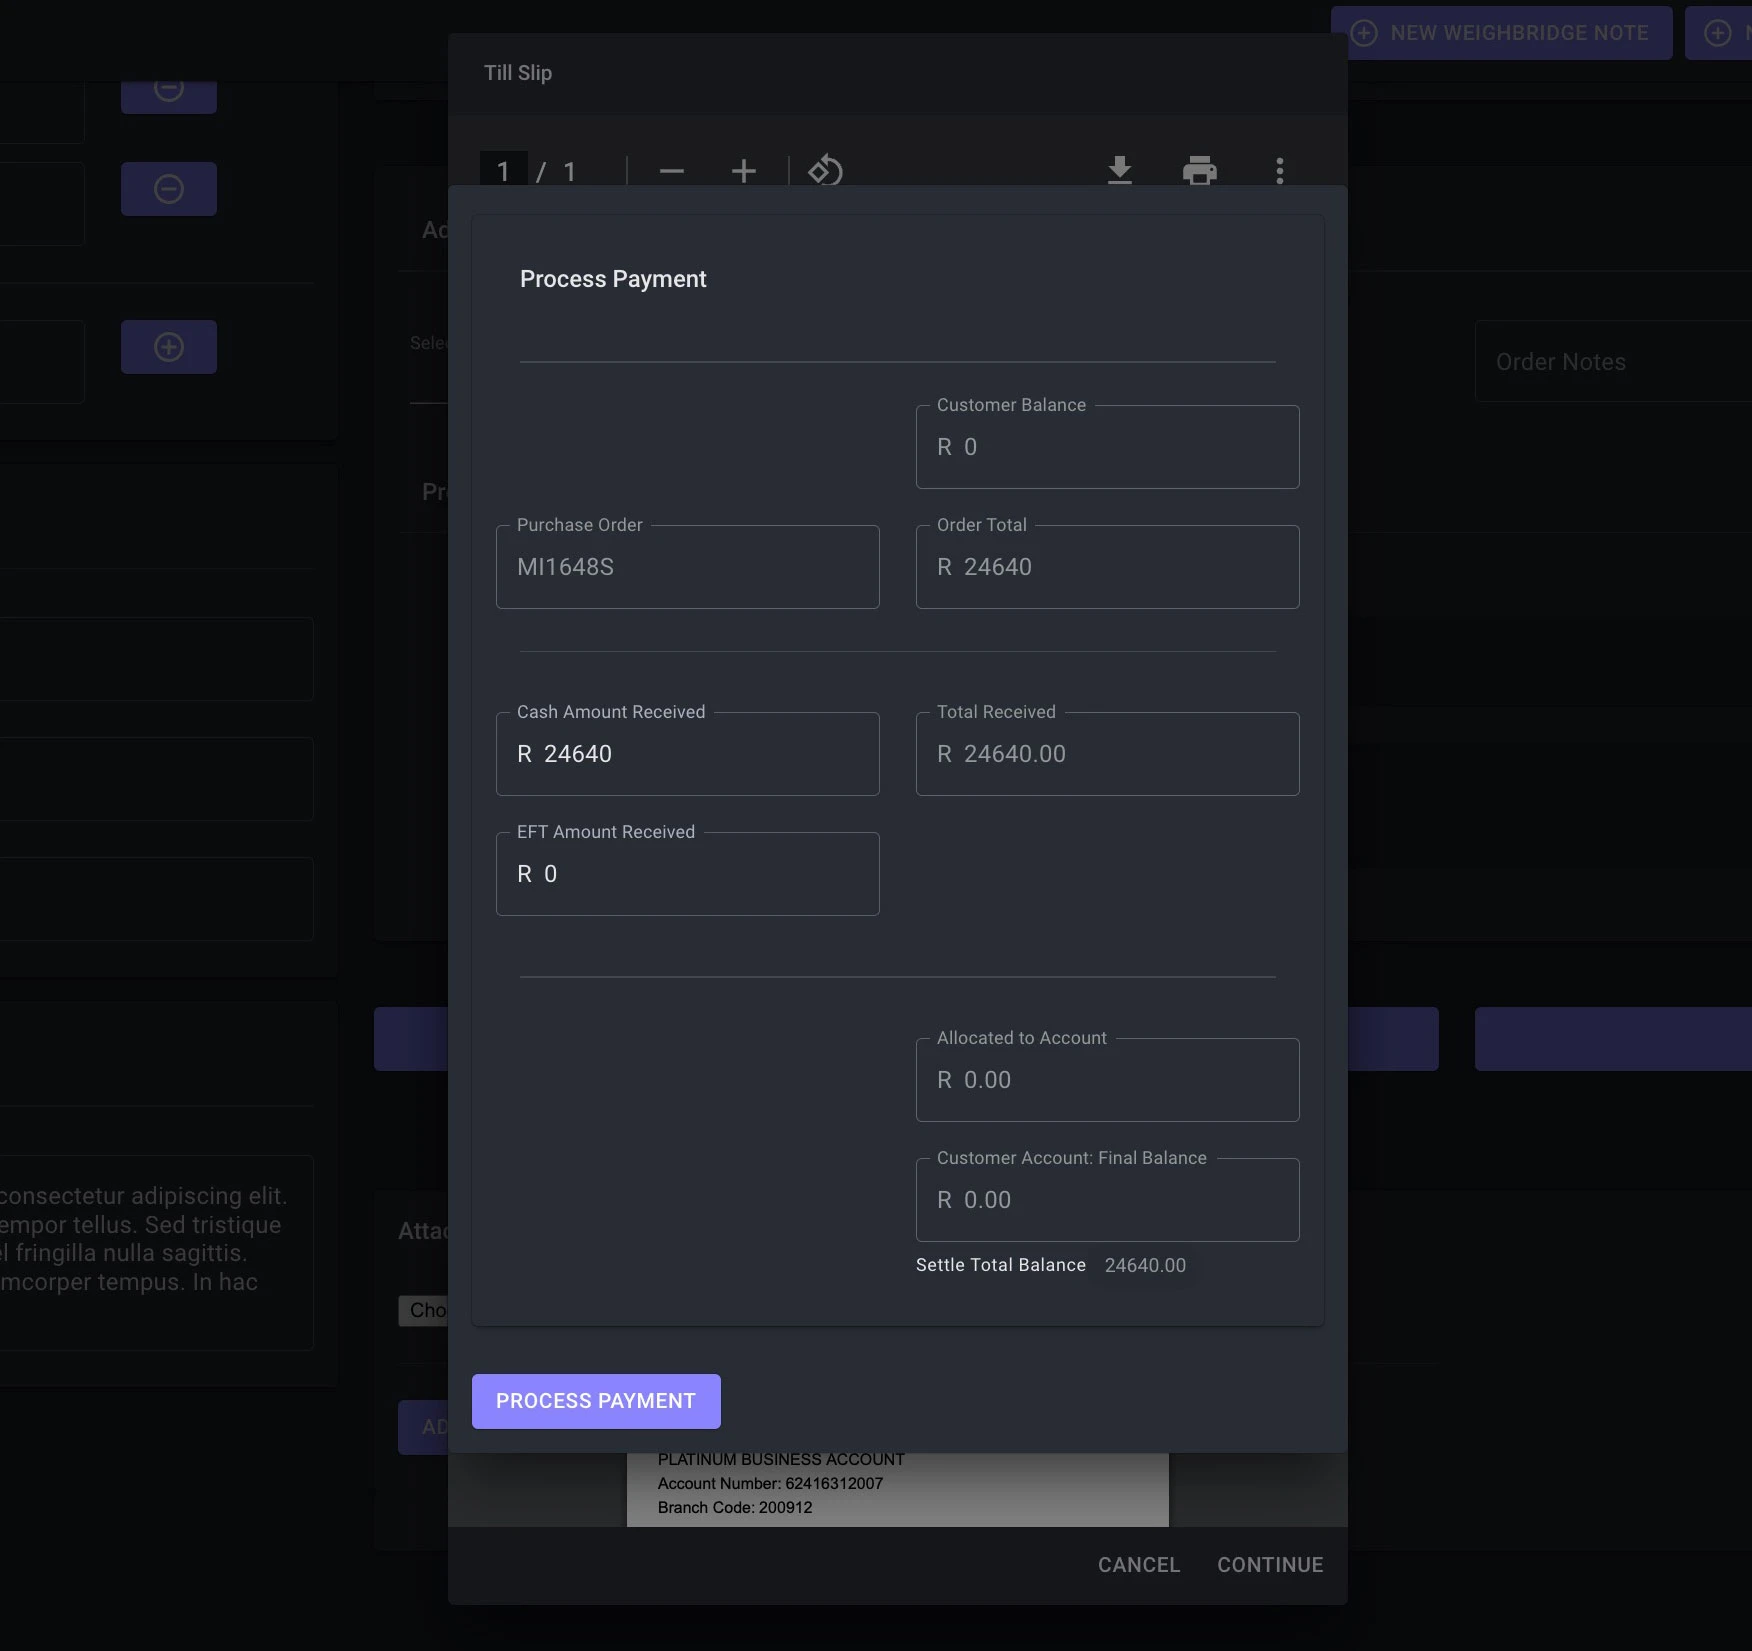Select the Purchase Order field

[687, 567]
